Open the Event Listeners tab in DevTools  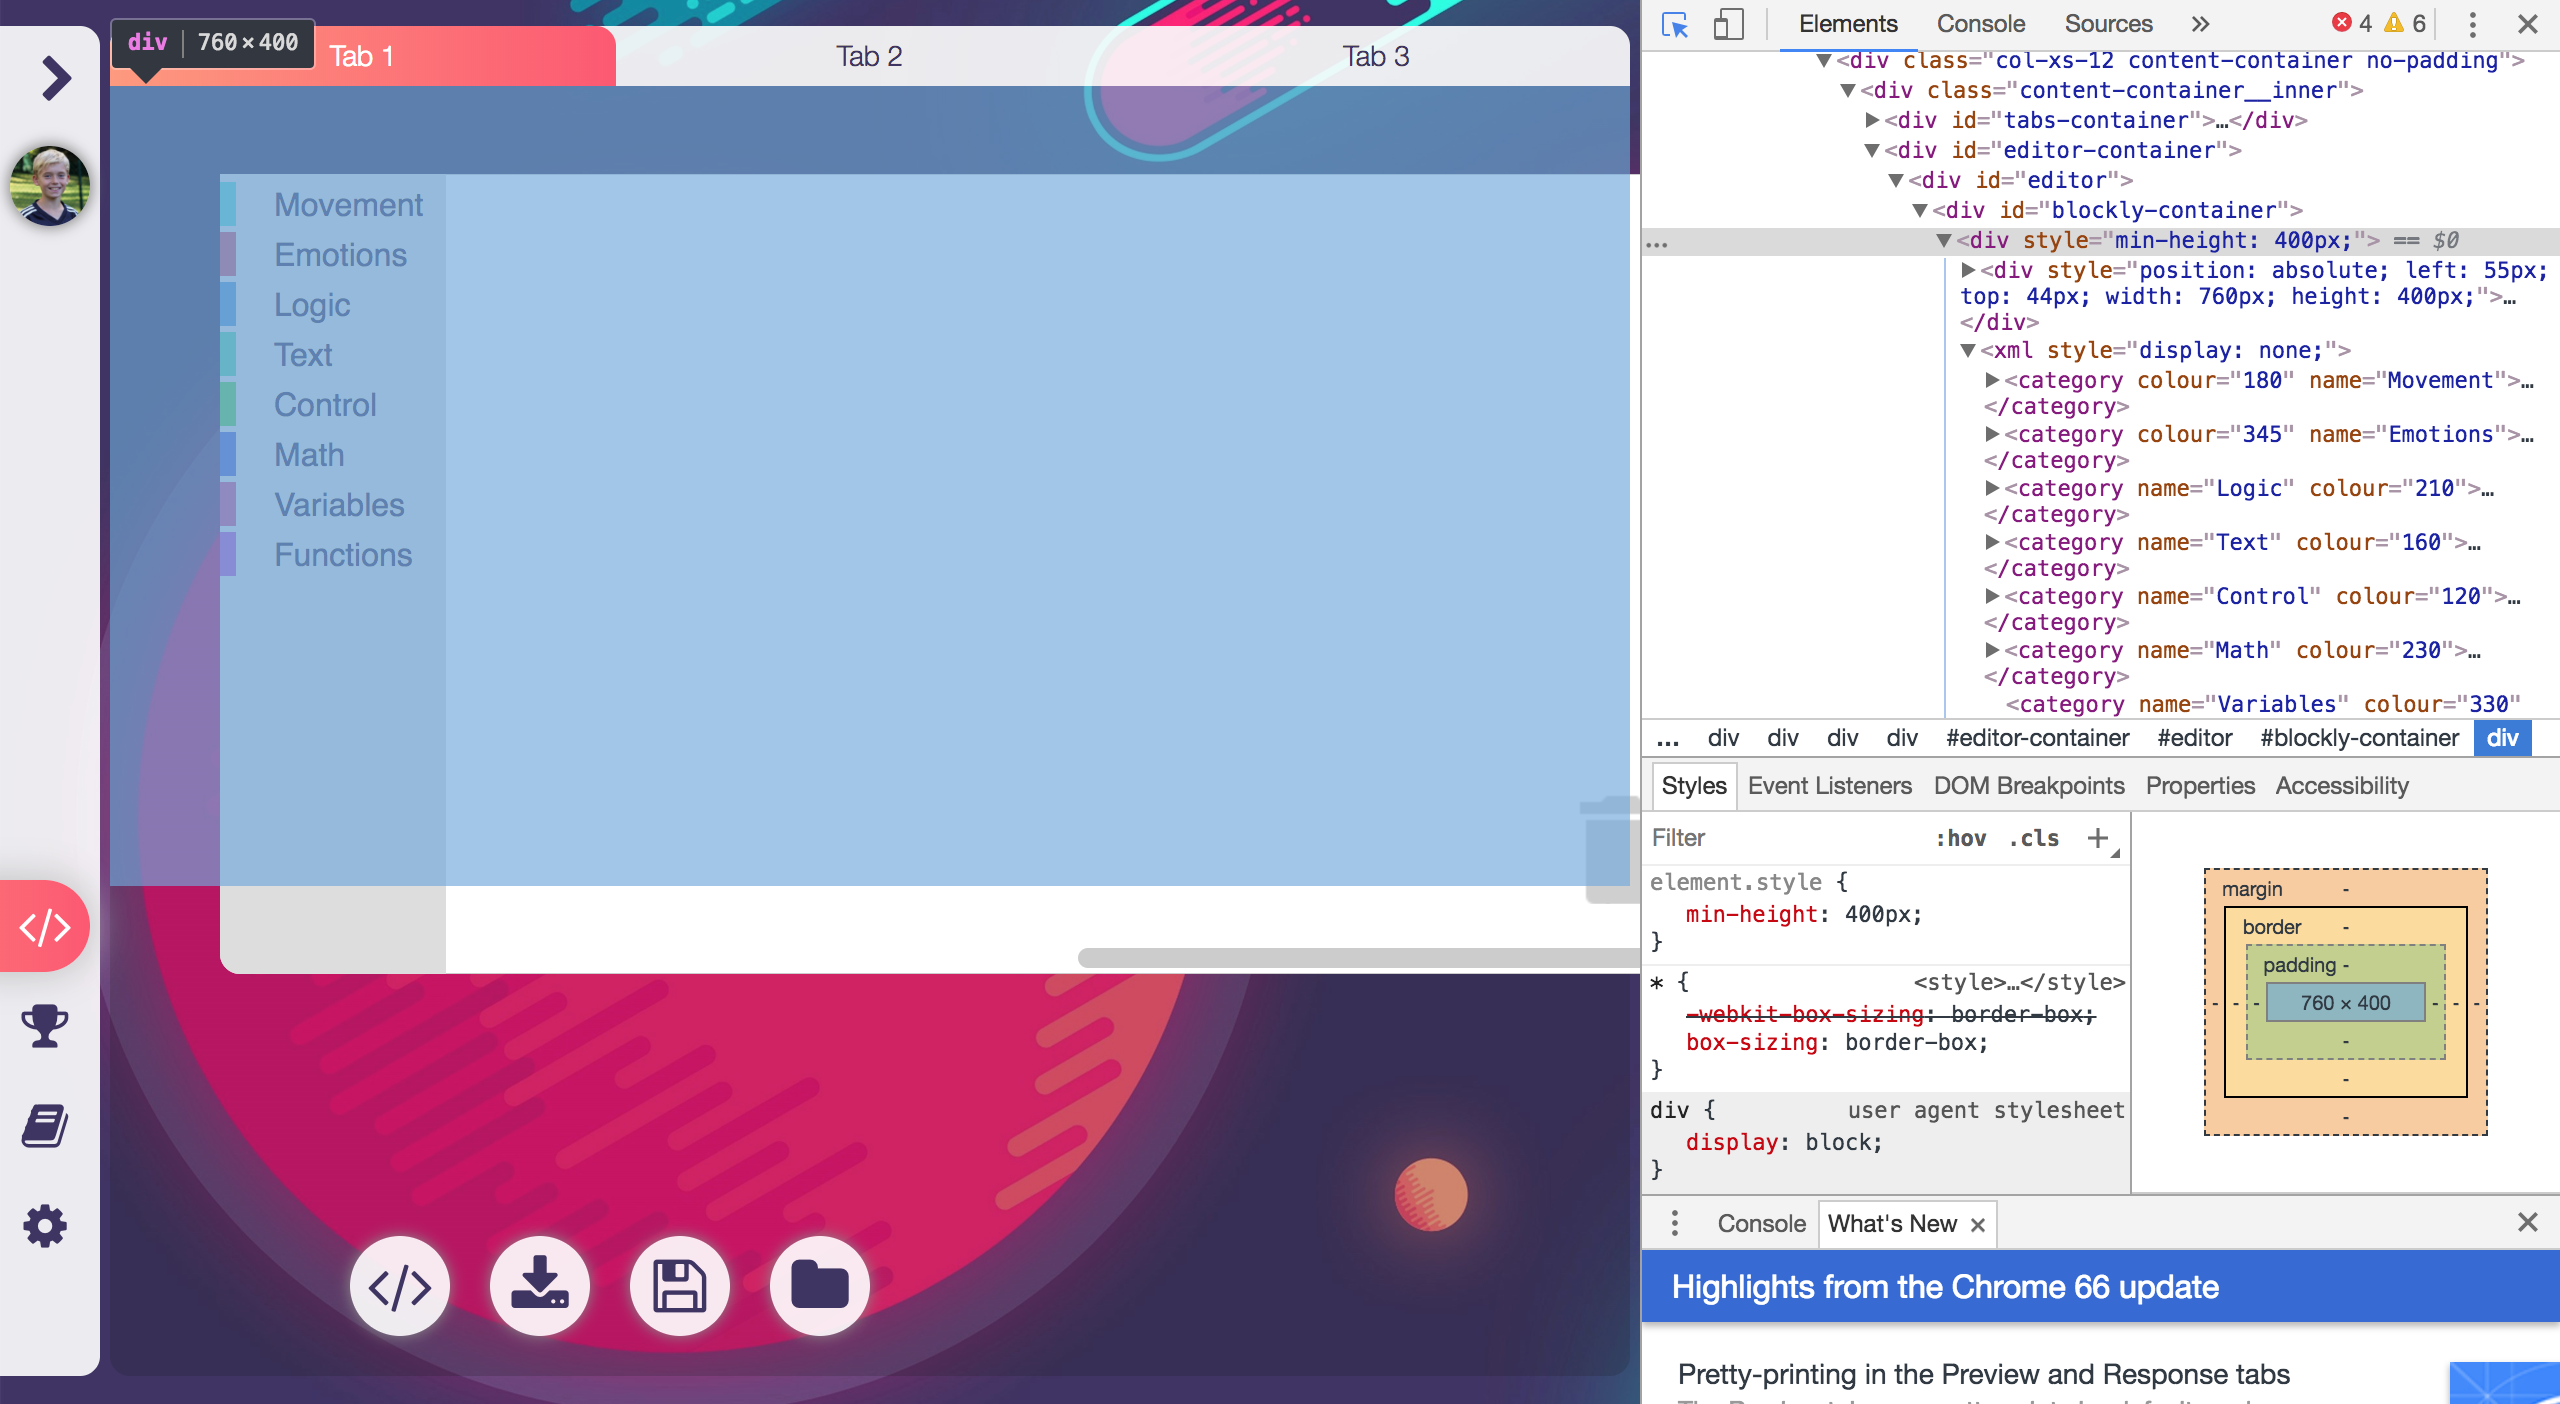pyautogui.click(x=1829, y=786)
